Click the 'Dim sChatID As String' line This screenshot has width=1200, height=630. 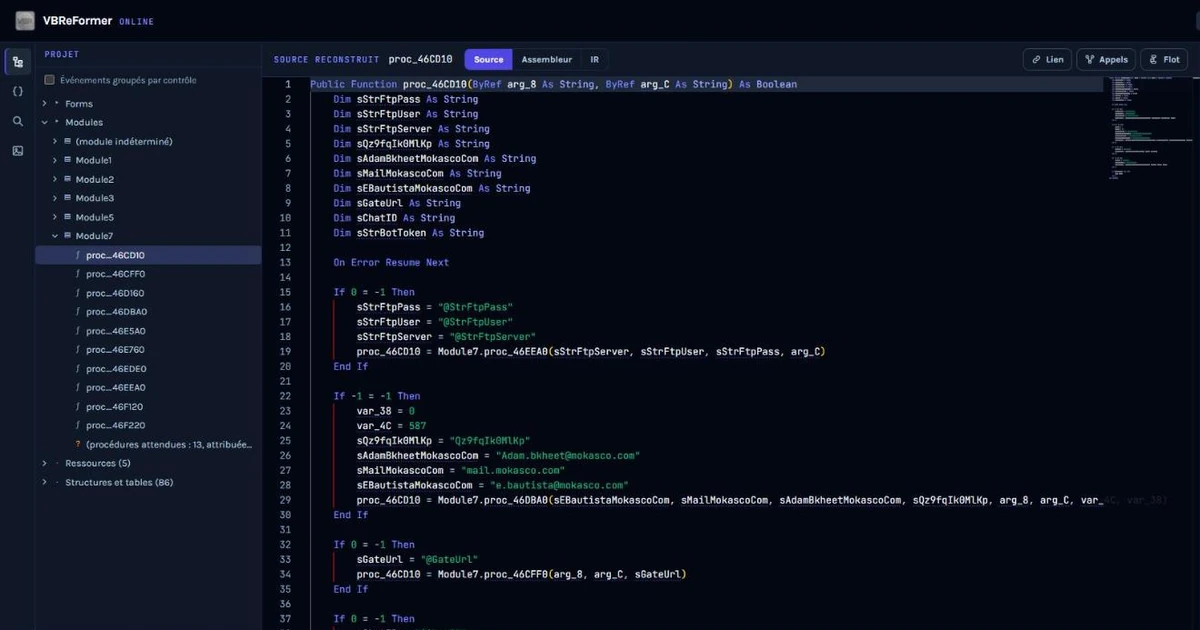coord(394,218)
